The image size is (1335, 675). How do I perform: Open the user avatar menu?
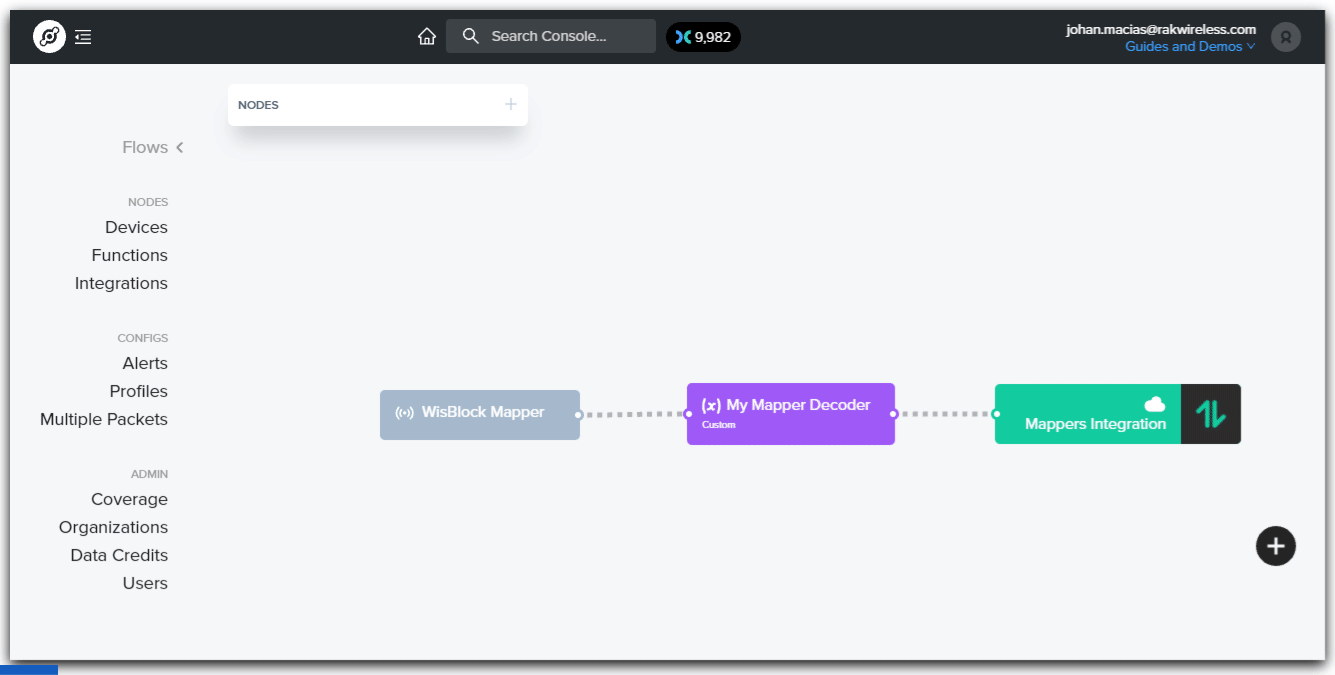click(x=1286, y=37)
